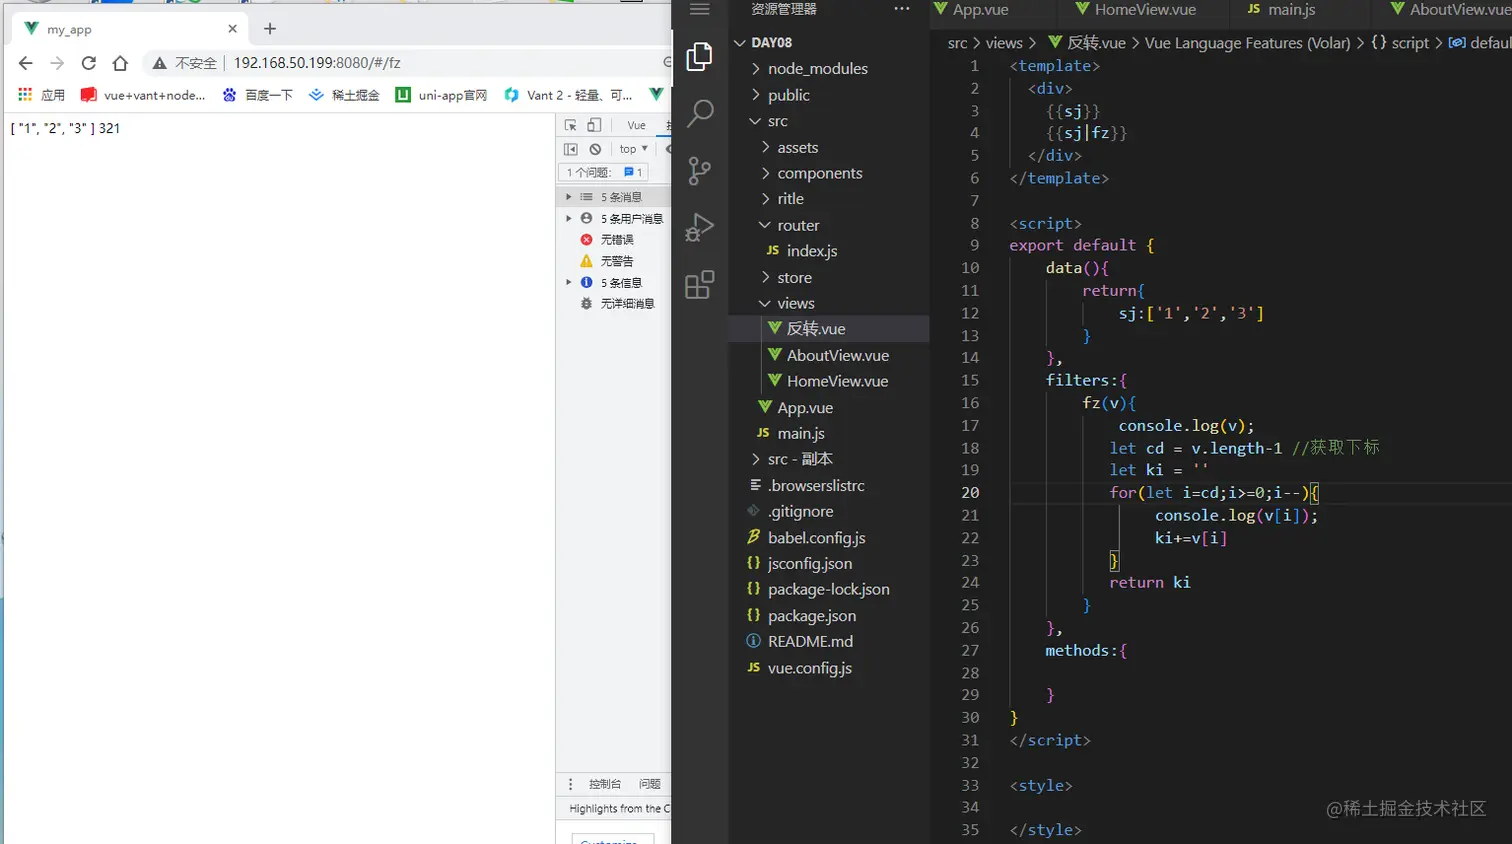Clear the DevTools console
This screenshot has height=844, width=1512.
(595, 149)
